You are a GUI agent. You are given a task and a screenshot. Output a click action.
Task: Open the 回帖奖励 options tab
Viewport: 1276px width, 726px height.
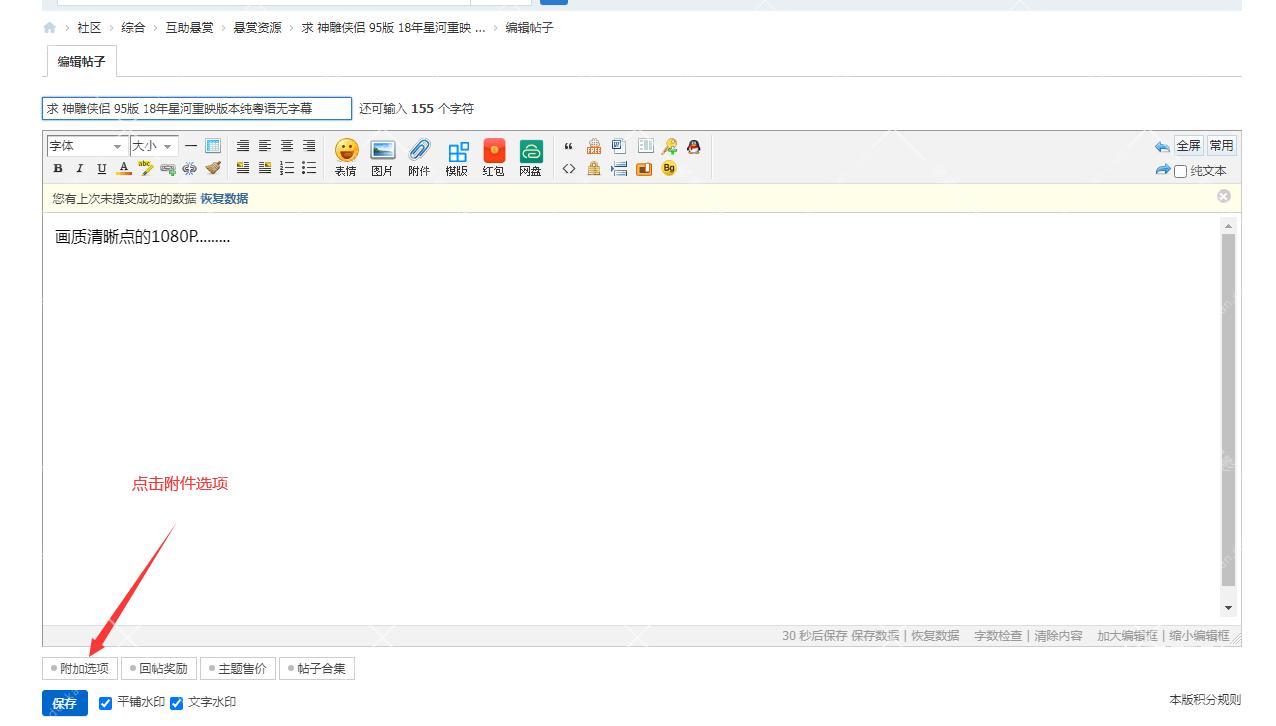point(159,668)
